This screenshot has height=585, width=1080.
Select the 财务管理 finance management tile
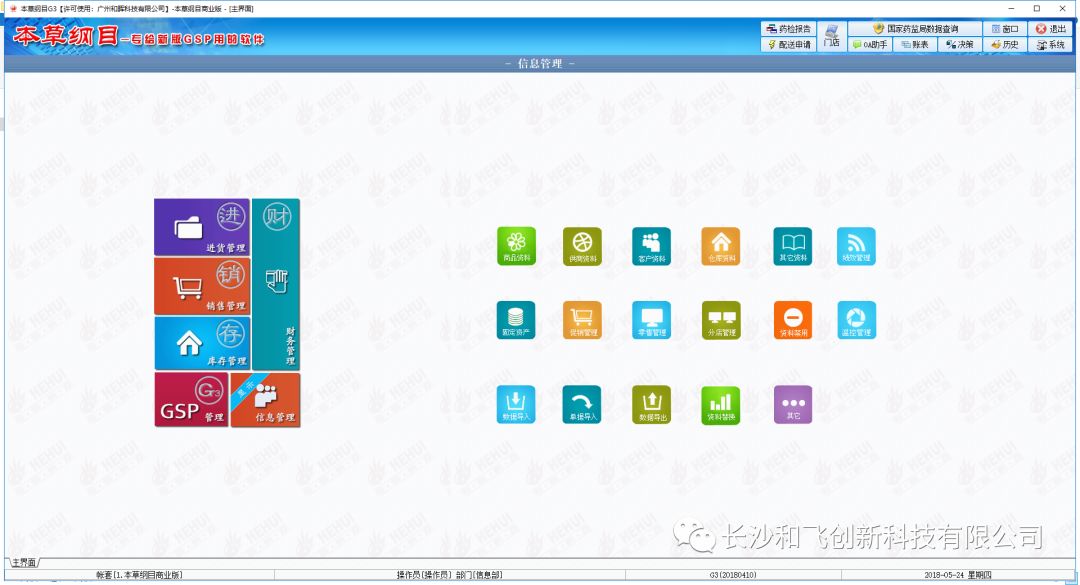276,285
